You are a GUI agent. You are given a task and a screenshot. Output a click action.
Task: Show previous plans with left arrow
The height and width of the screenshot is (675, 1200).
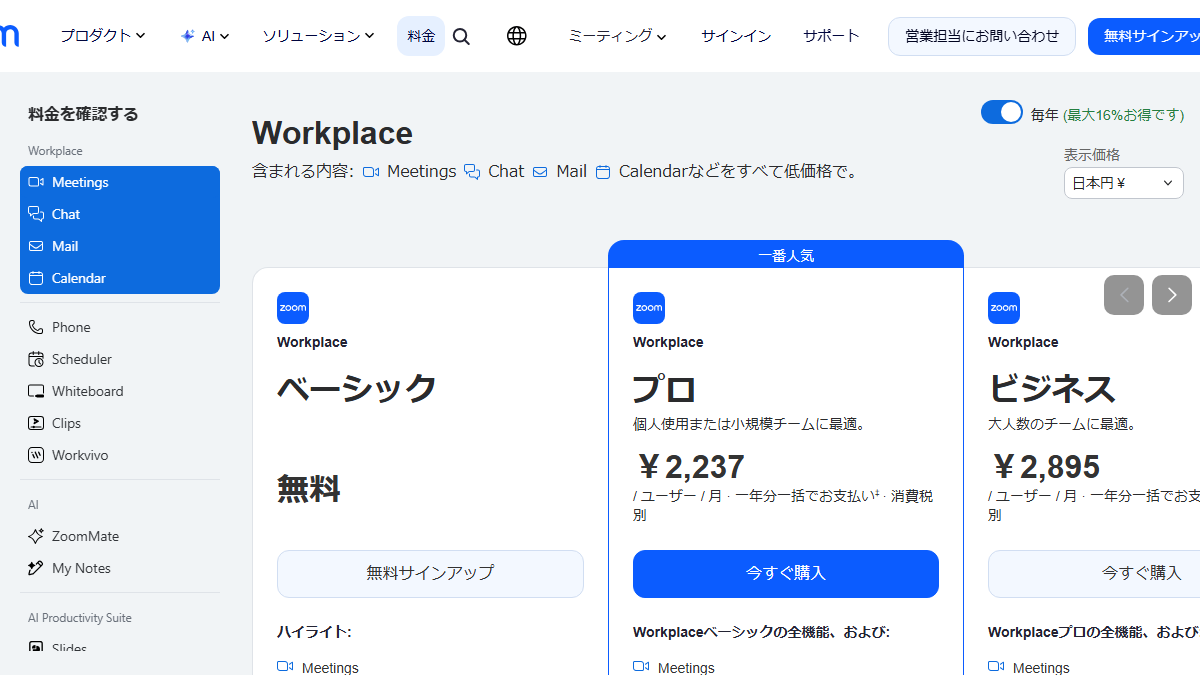tap(1124, 295)
